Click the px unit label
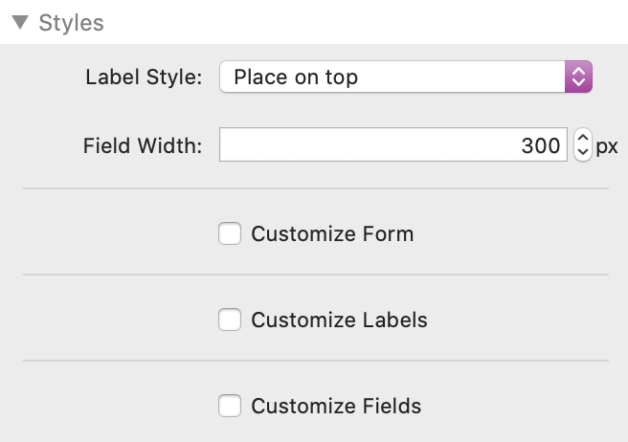Image resolution: width=628 pixels, height=442 pixels. point(607,146)
